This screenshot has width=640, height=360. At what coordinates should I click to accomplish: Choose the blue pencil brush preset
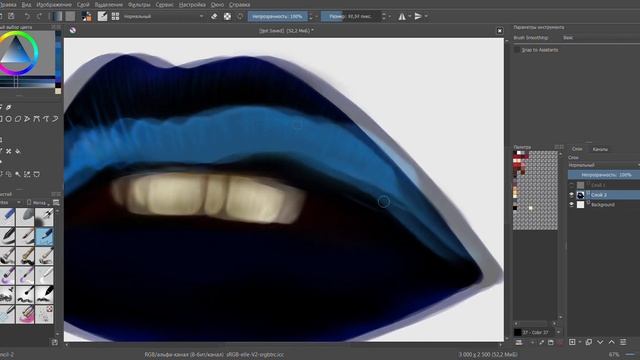(x=7, y=217)
